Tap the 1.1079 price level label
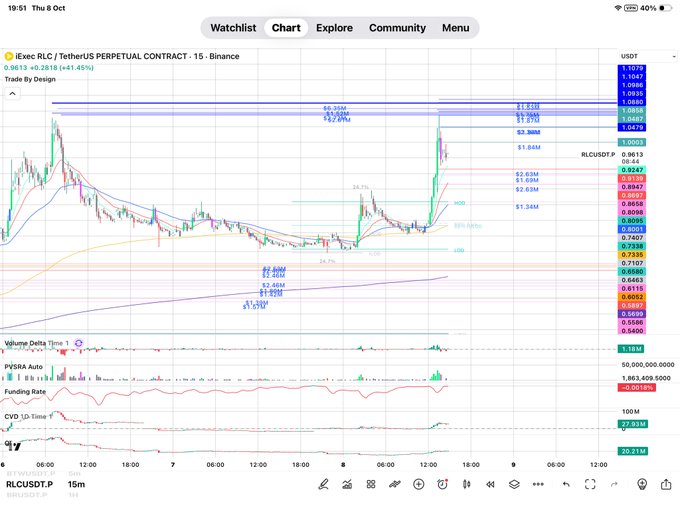 click(632, 68)
